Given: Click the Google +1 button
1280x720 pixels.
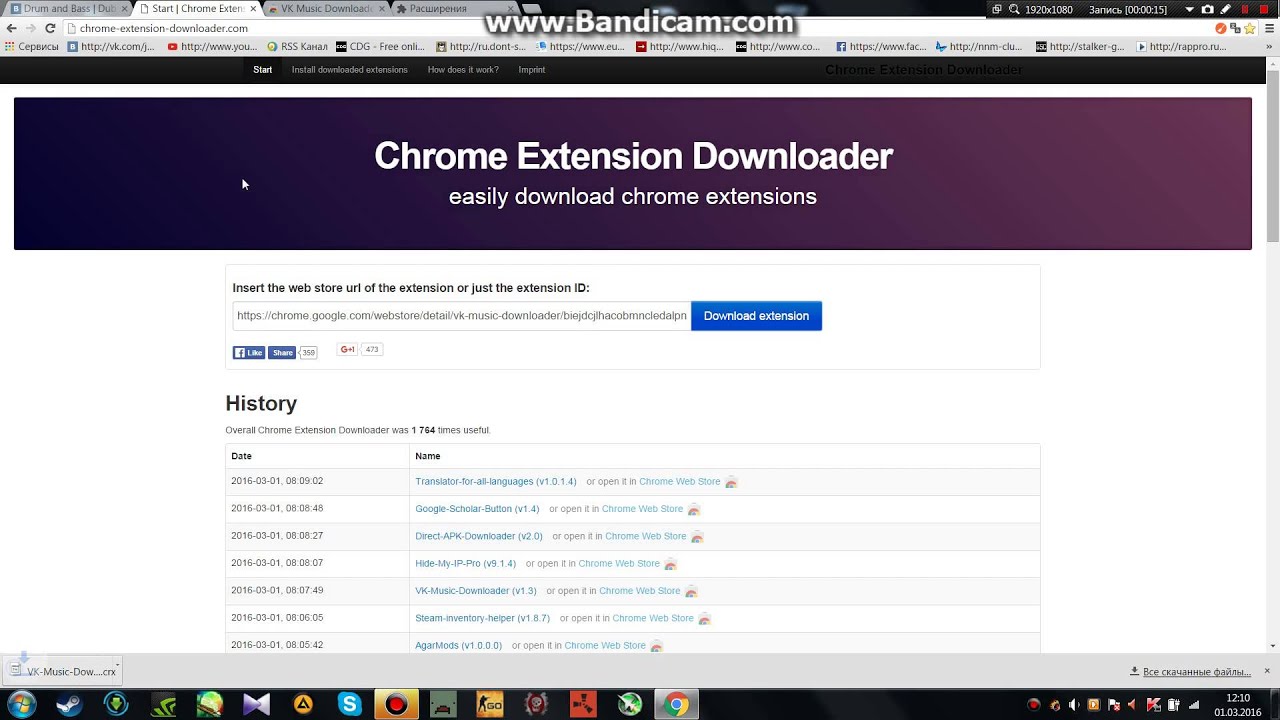Looking at the screenshot, I should [348, 349].
